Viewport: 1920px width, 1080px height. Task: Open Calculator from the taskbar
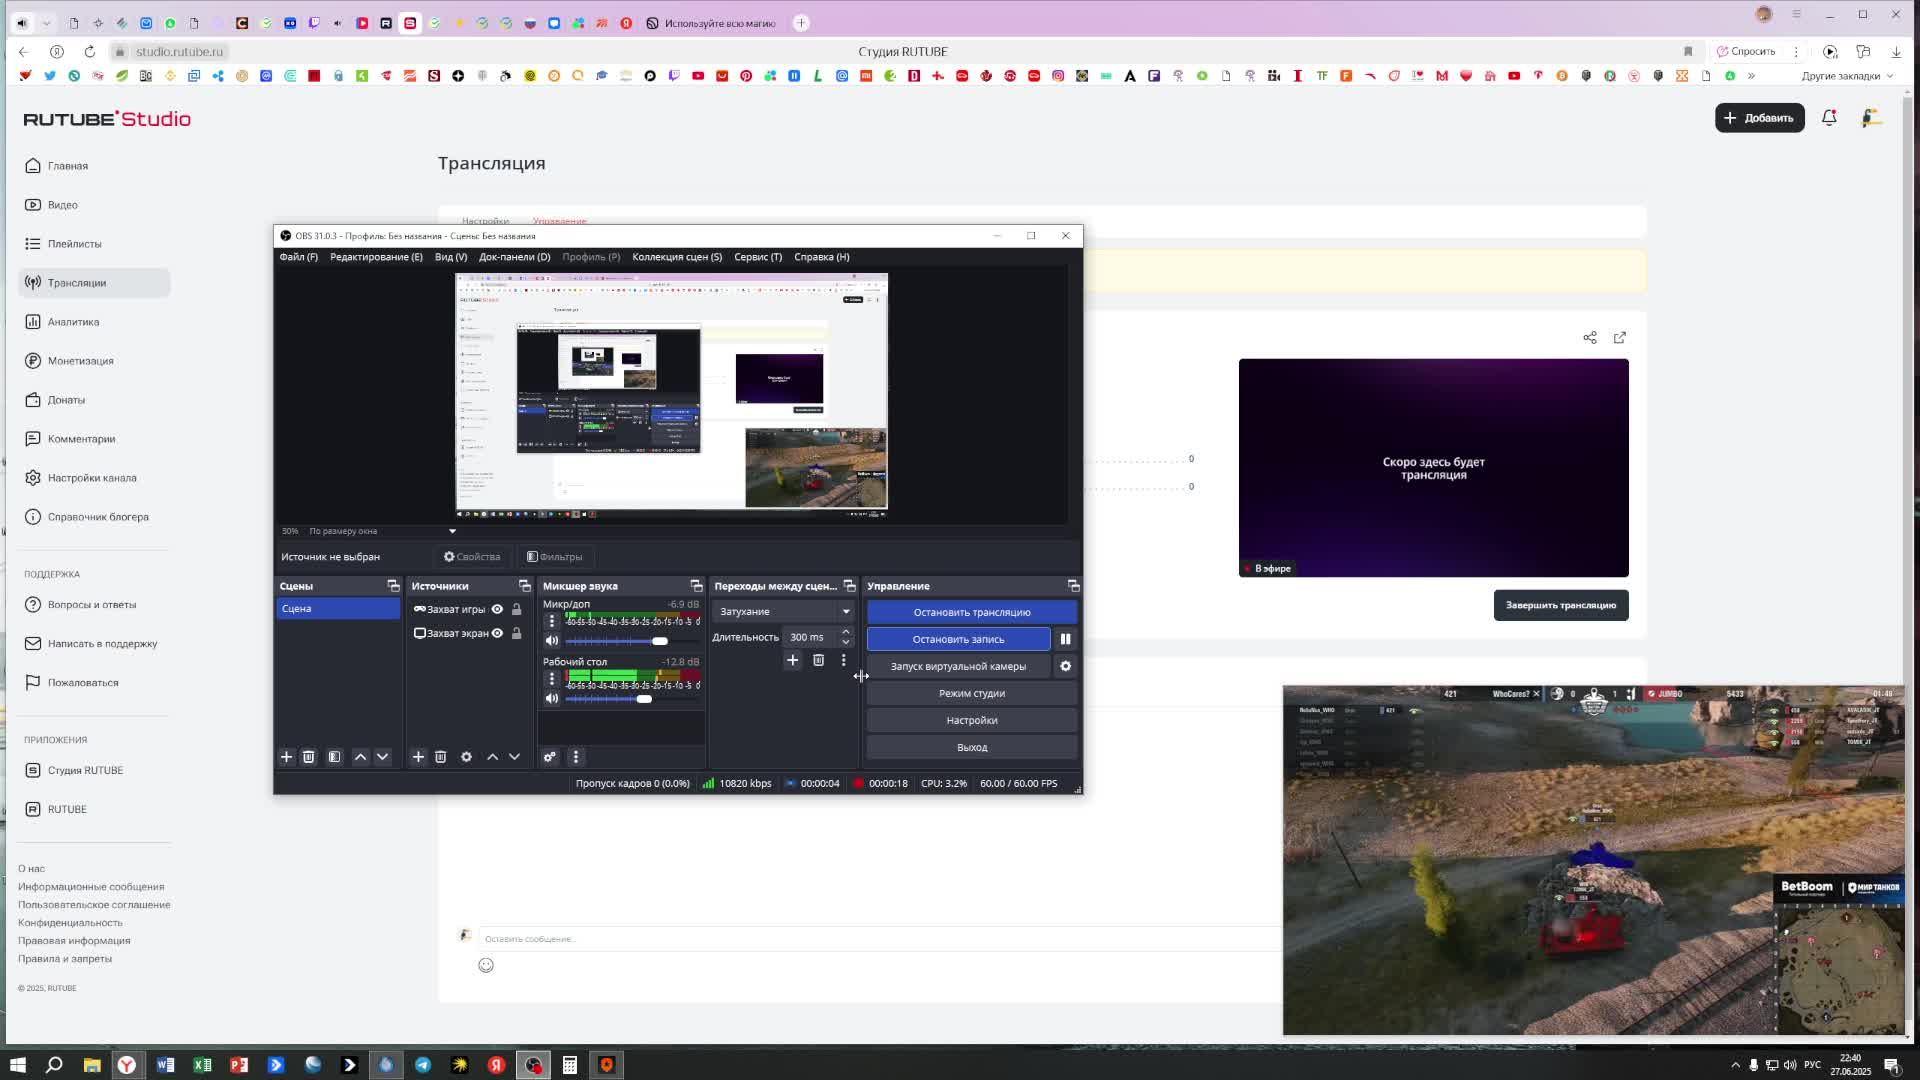pyautogui.click(x=570, y=1065)
